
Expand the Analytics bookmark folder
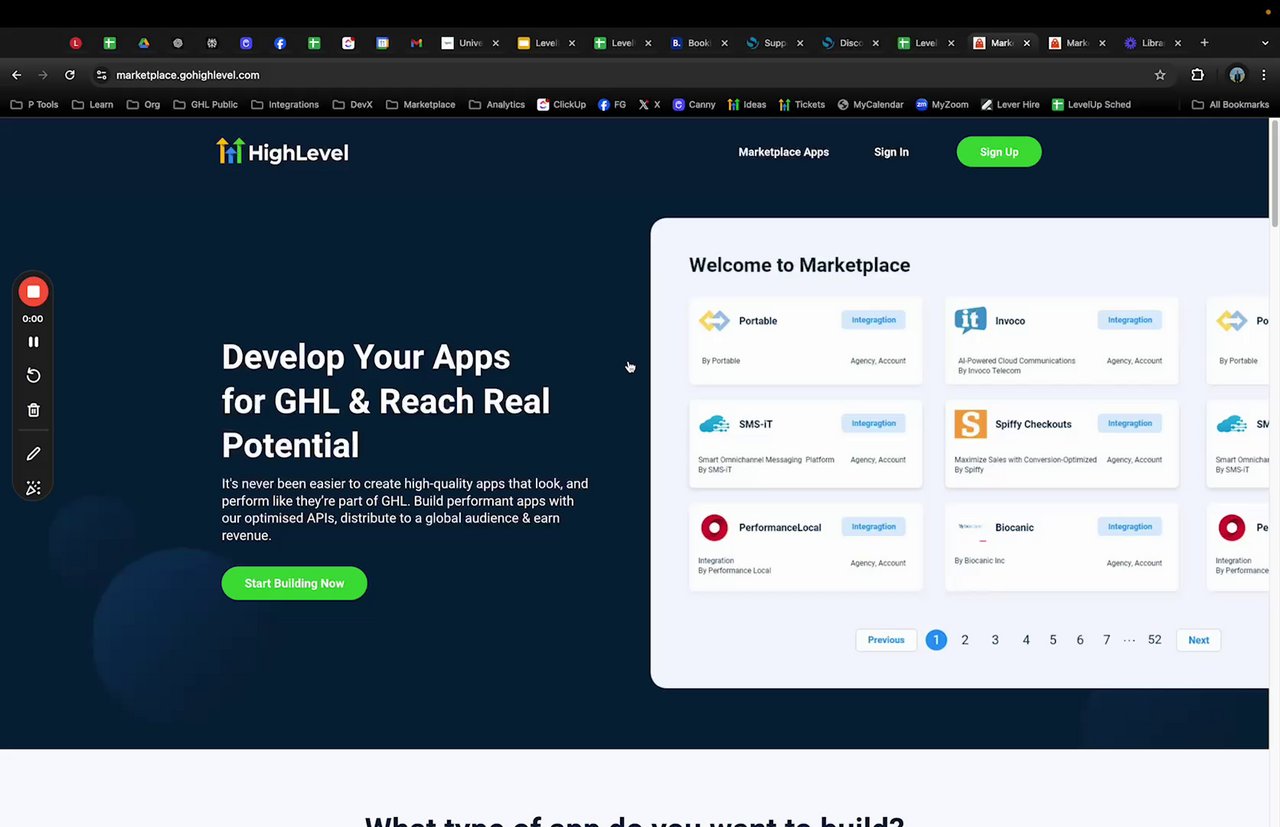coord(497,104)
